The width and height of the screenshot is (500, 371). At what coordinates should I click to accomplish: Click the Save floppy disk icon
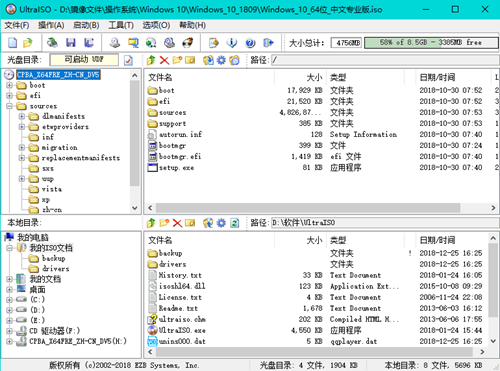70,43
